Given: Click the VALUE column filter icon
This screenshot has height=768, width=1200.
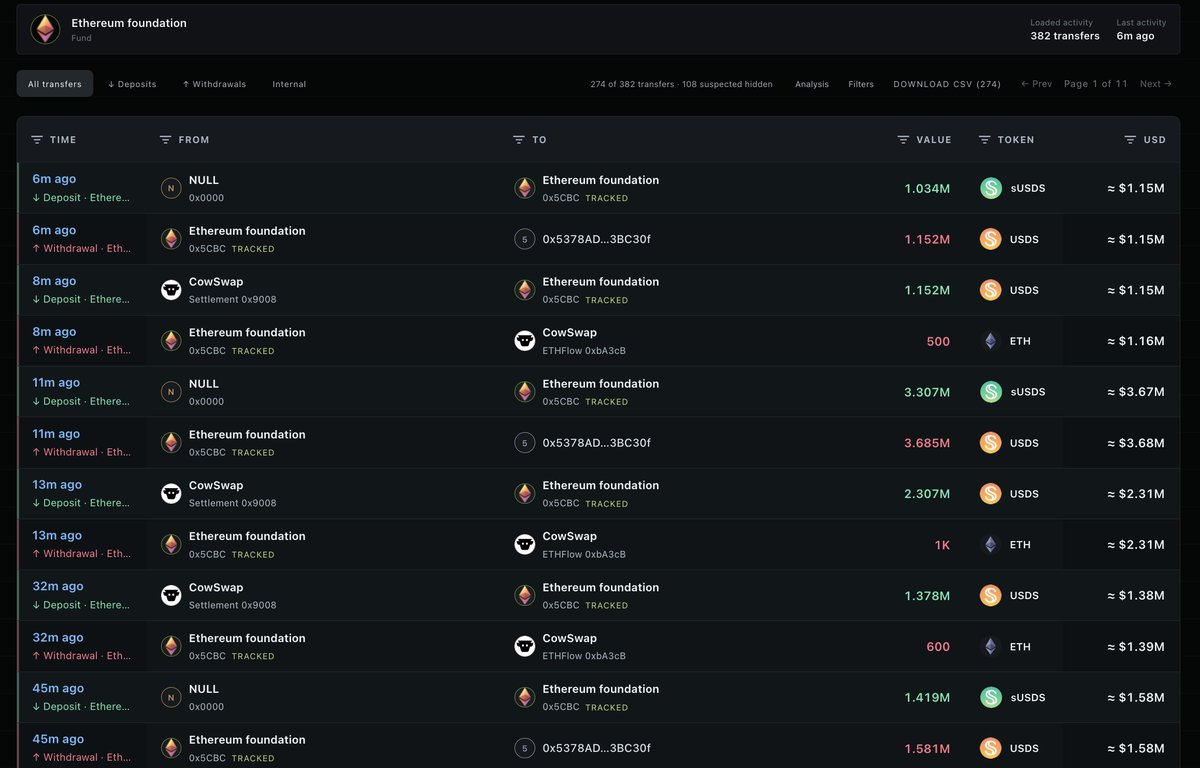Looking at the screenshot, I should [903, 140].
